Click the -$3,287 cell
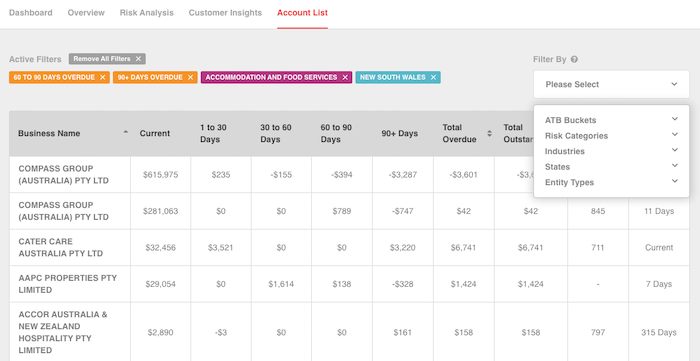The width and height of the screenshot is (700, 361). (403, 175)
